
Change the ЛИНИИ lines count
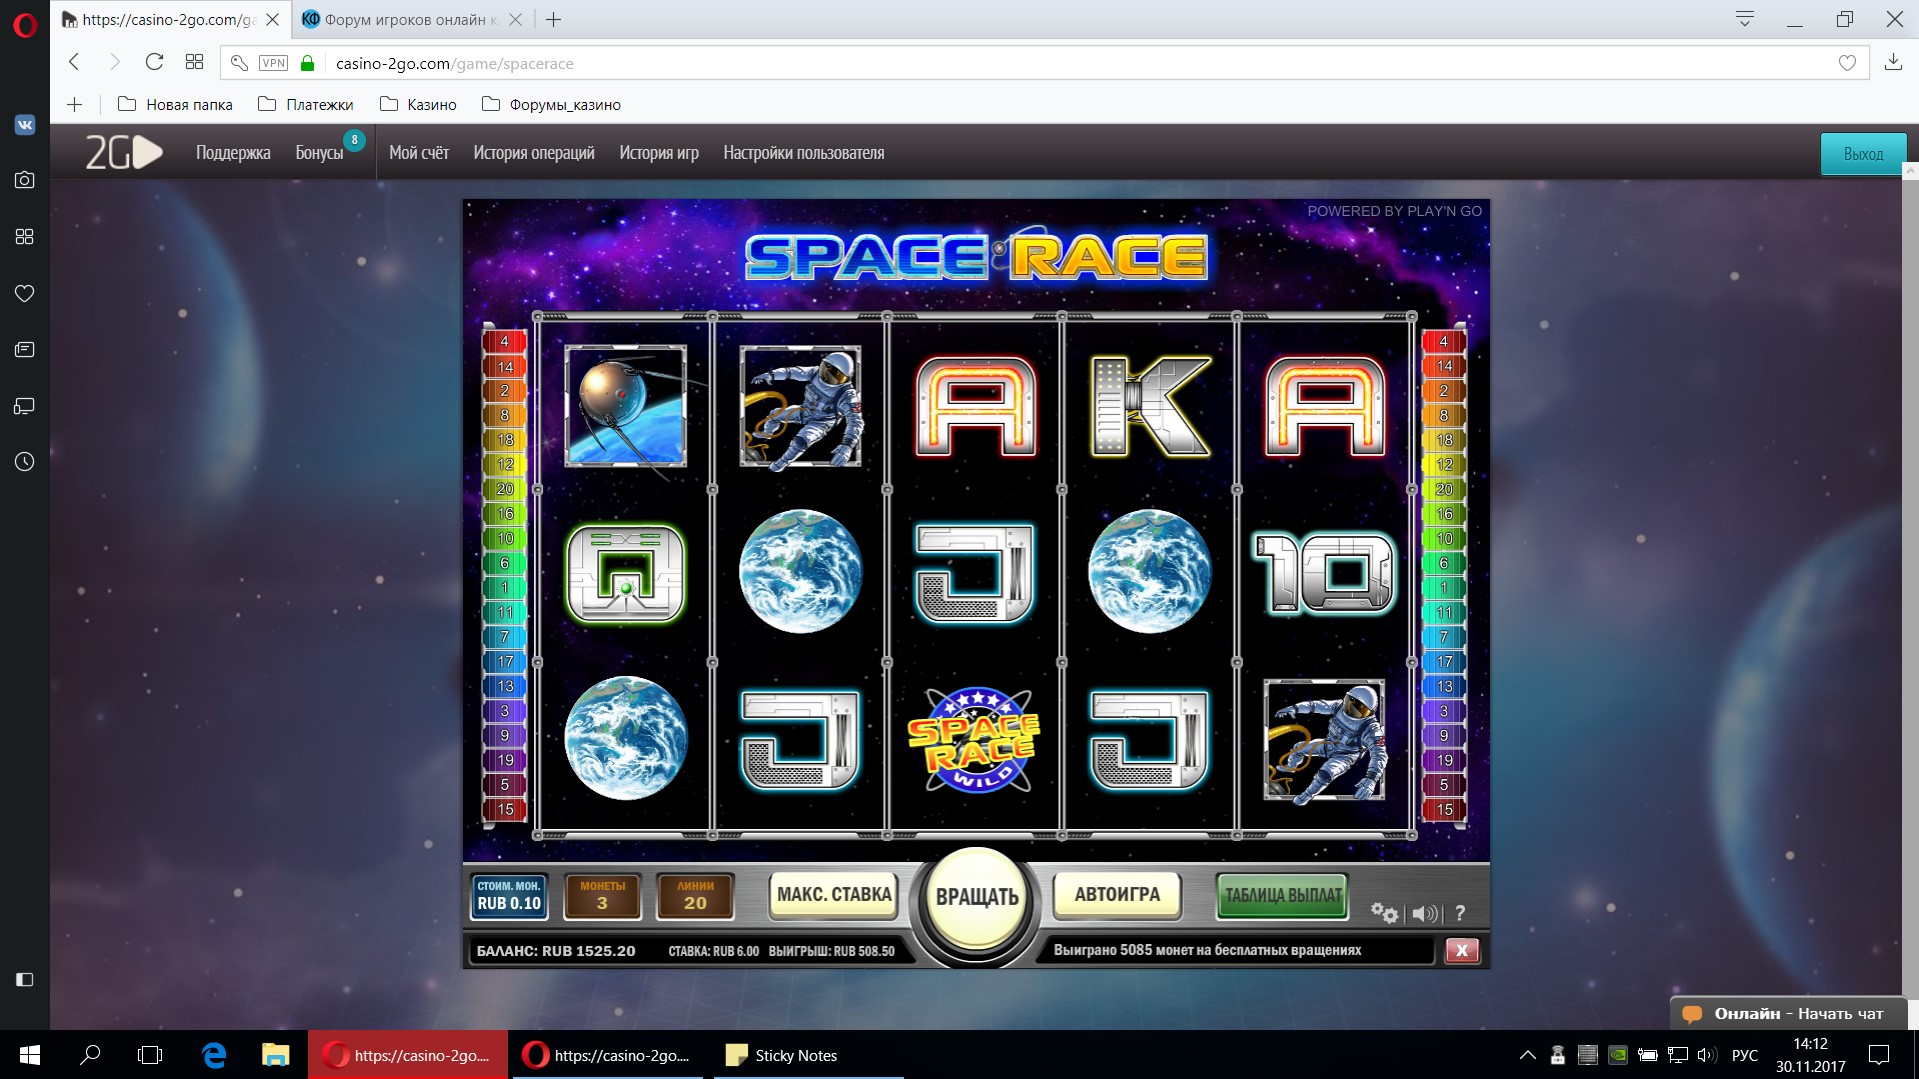point(695,896)
